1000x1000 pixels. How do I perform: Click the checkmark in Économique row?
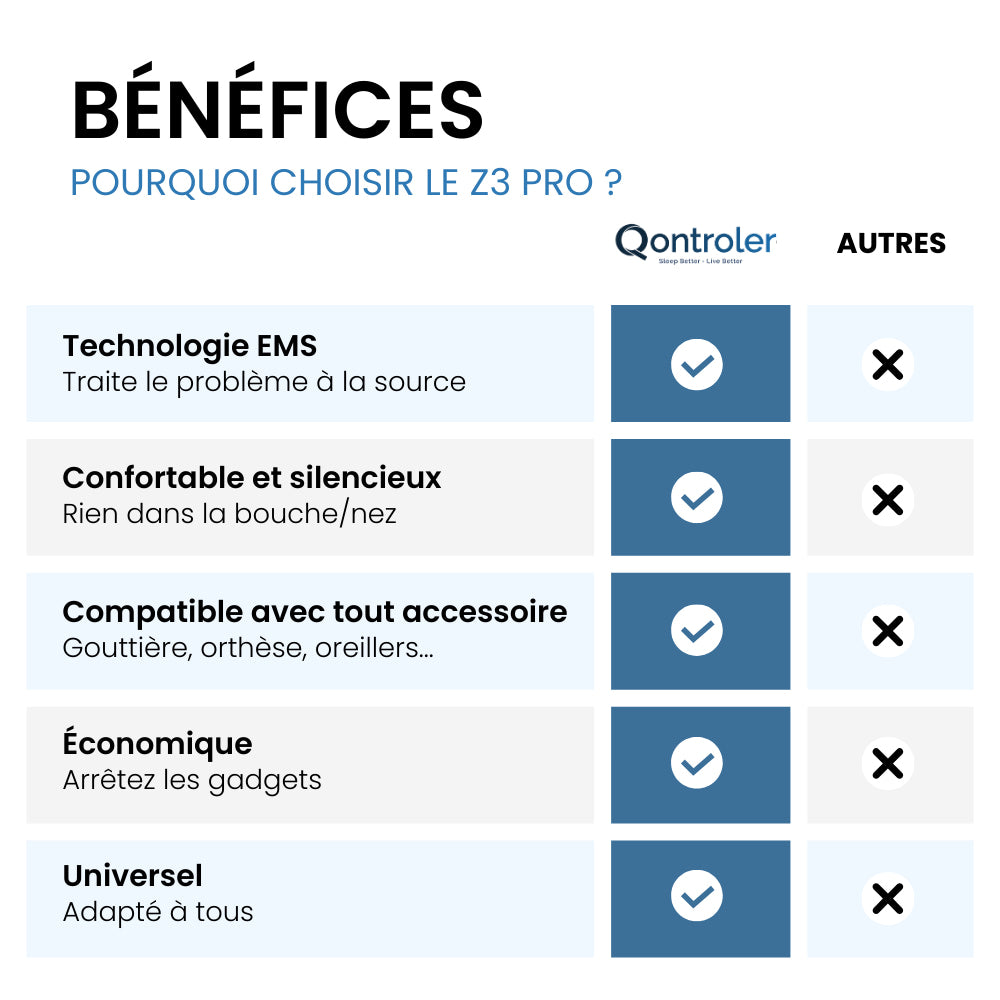[697, 764]
